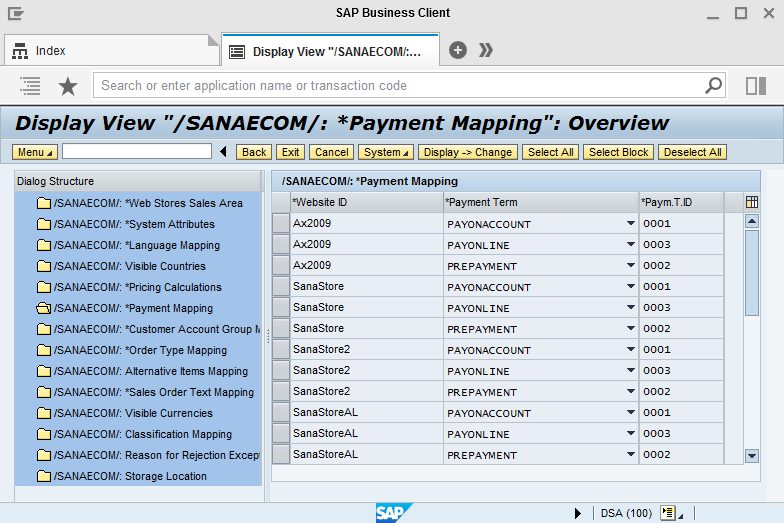The height and width of the screenshot is (523, 784).
Task: Toggle the side panel layout icon
Action: 756,86
